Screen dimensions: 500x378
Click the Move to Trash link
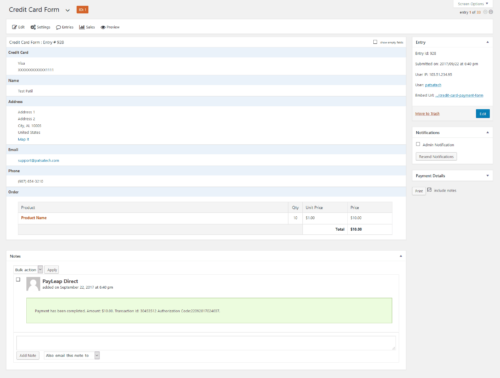(427, 114)
